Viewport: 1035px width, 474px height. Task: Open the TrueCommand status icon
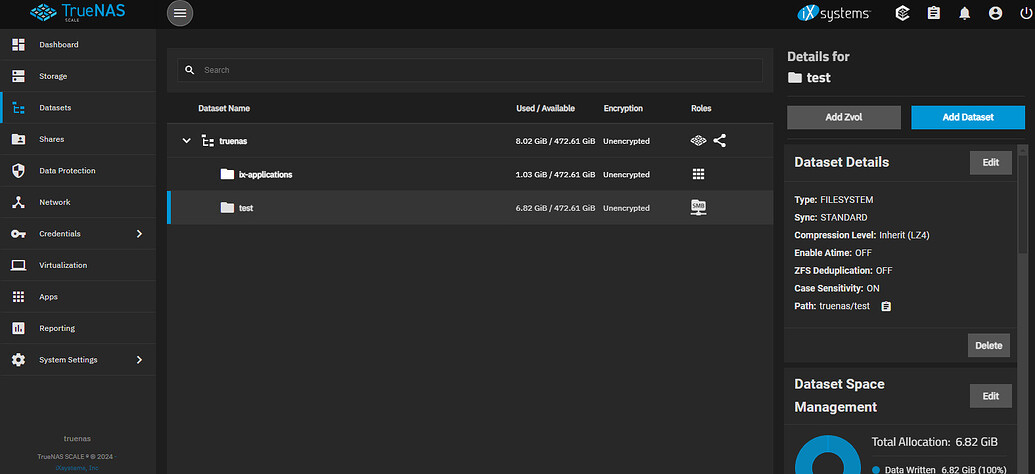point(902,13)
